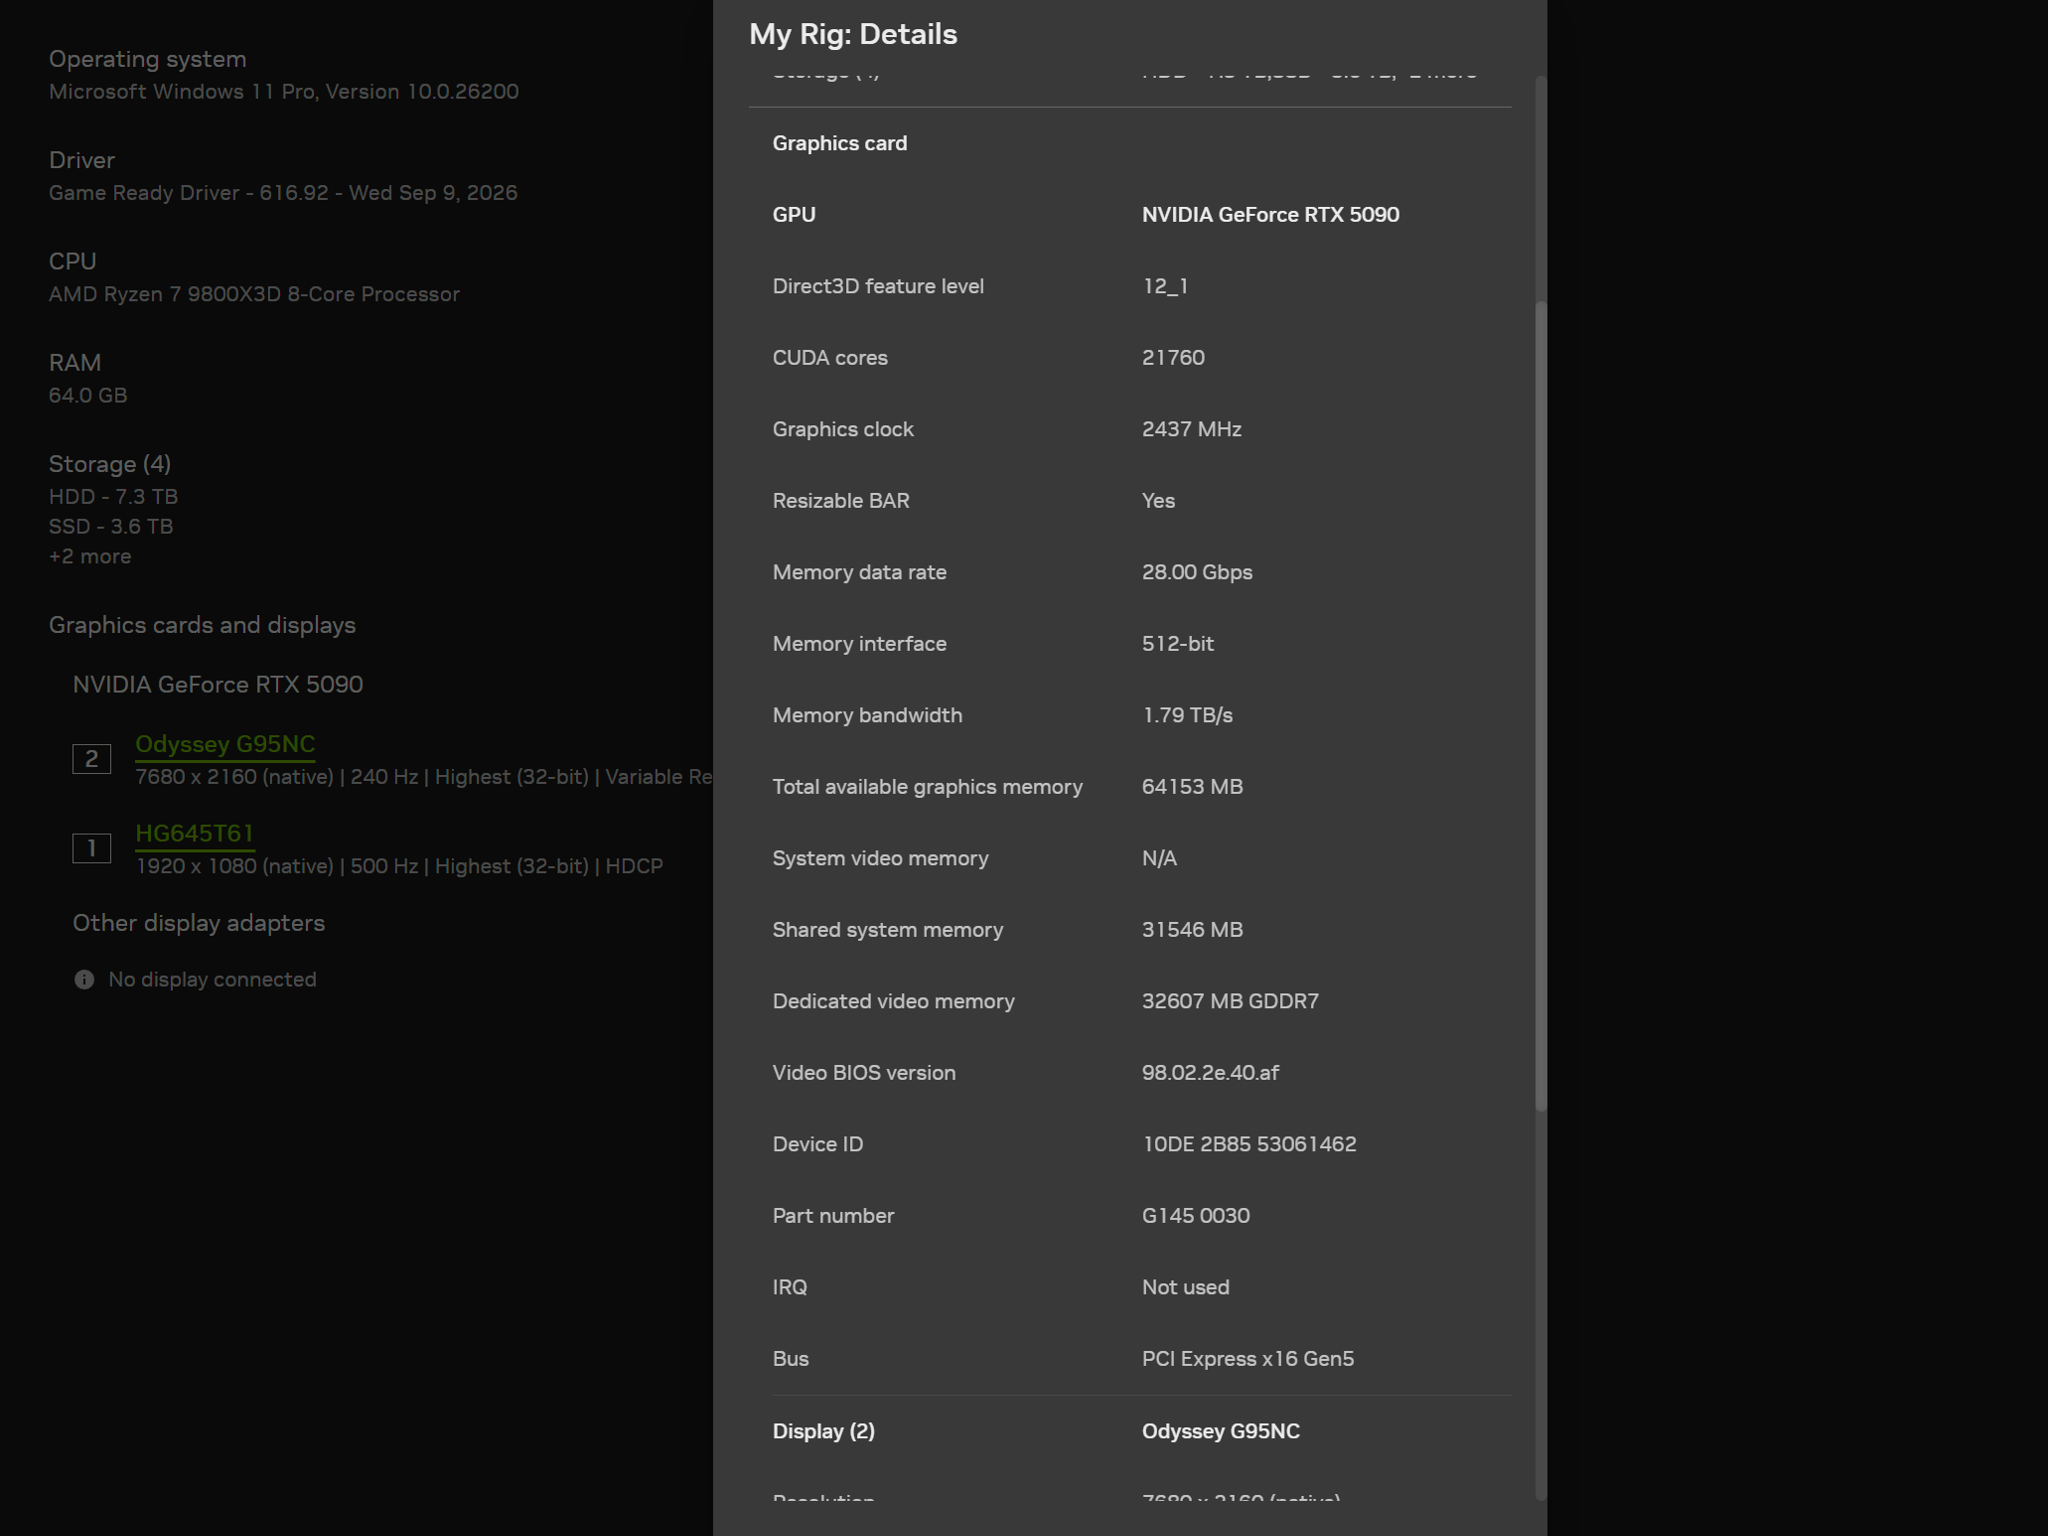Select NVIDIA GeForce RTX 5090 in background list
Screen dimensions: 2048x1536
coord(218,684)
